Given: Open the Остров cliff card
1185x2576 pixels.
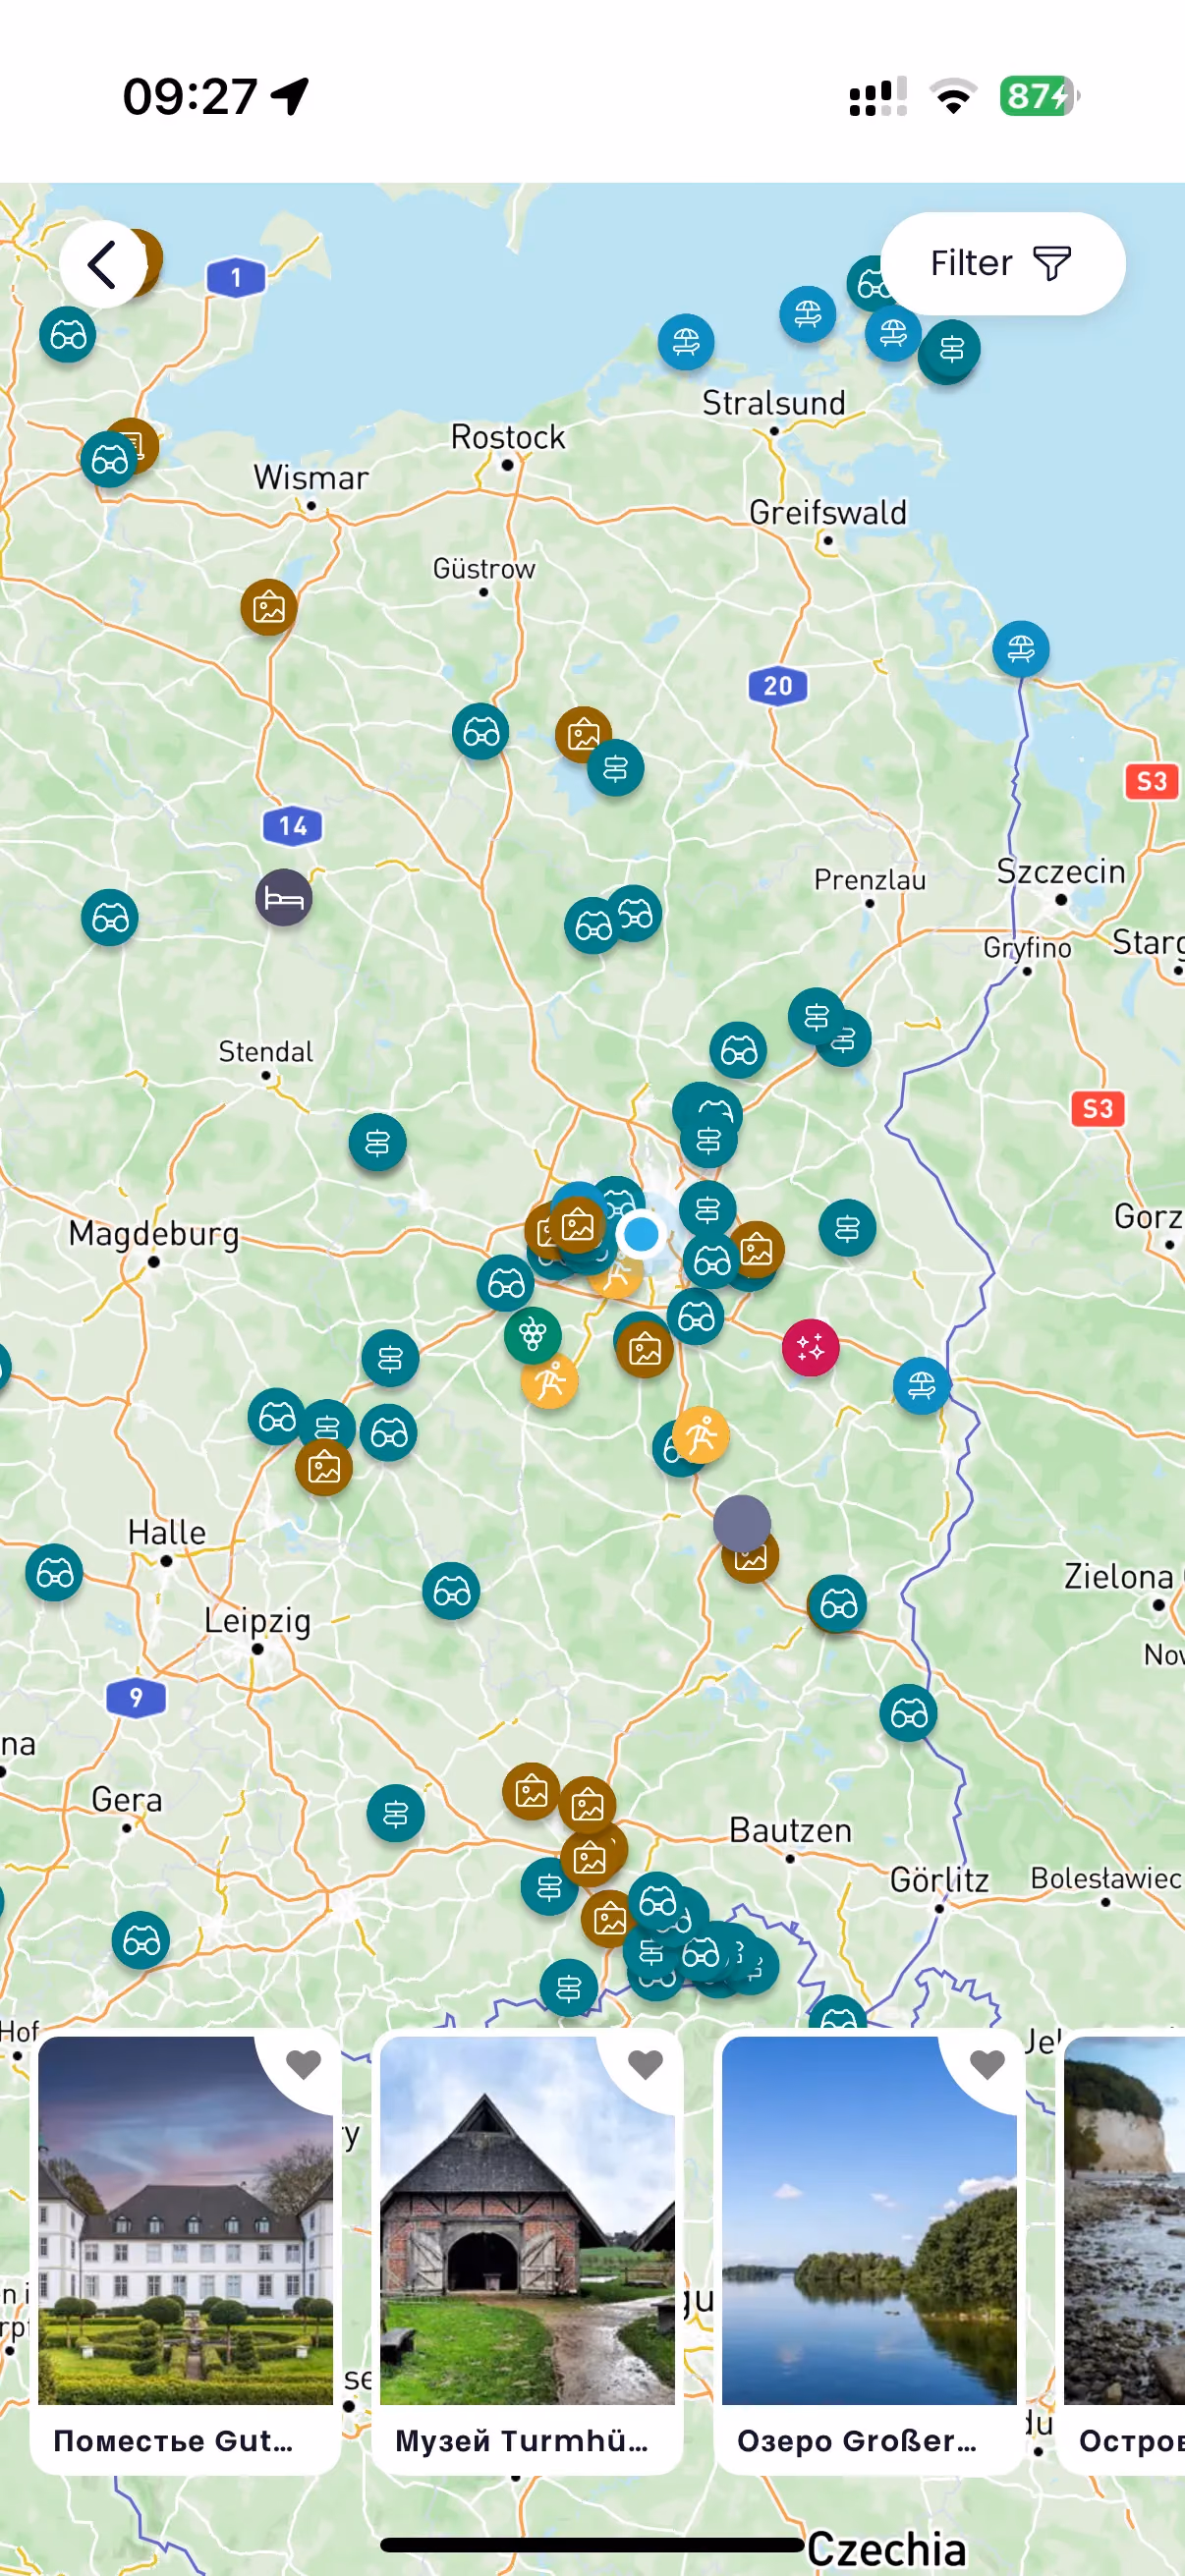Looking at the screenshot, I should pyautogui.click(x=1122, y=2253).
